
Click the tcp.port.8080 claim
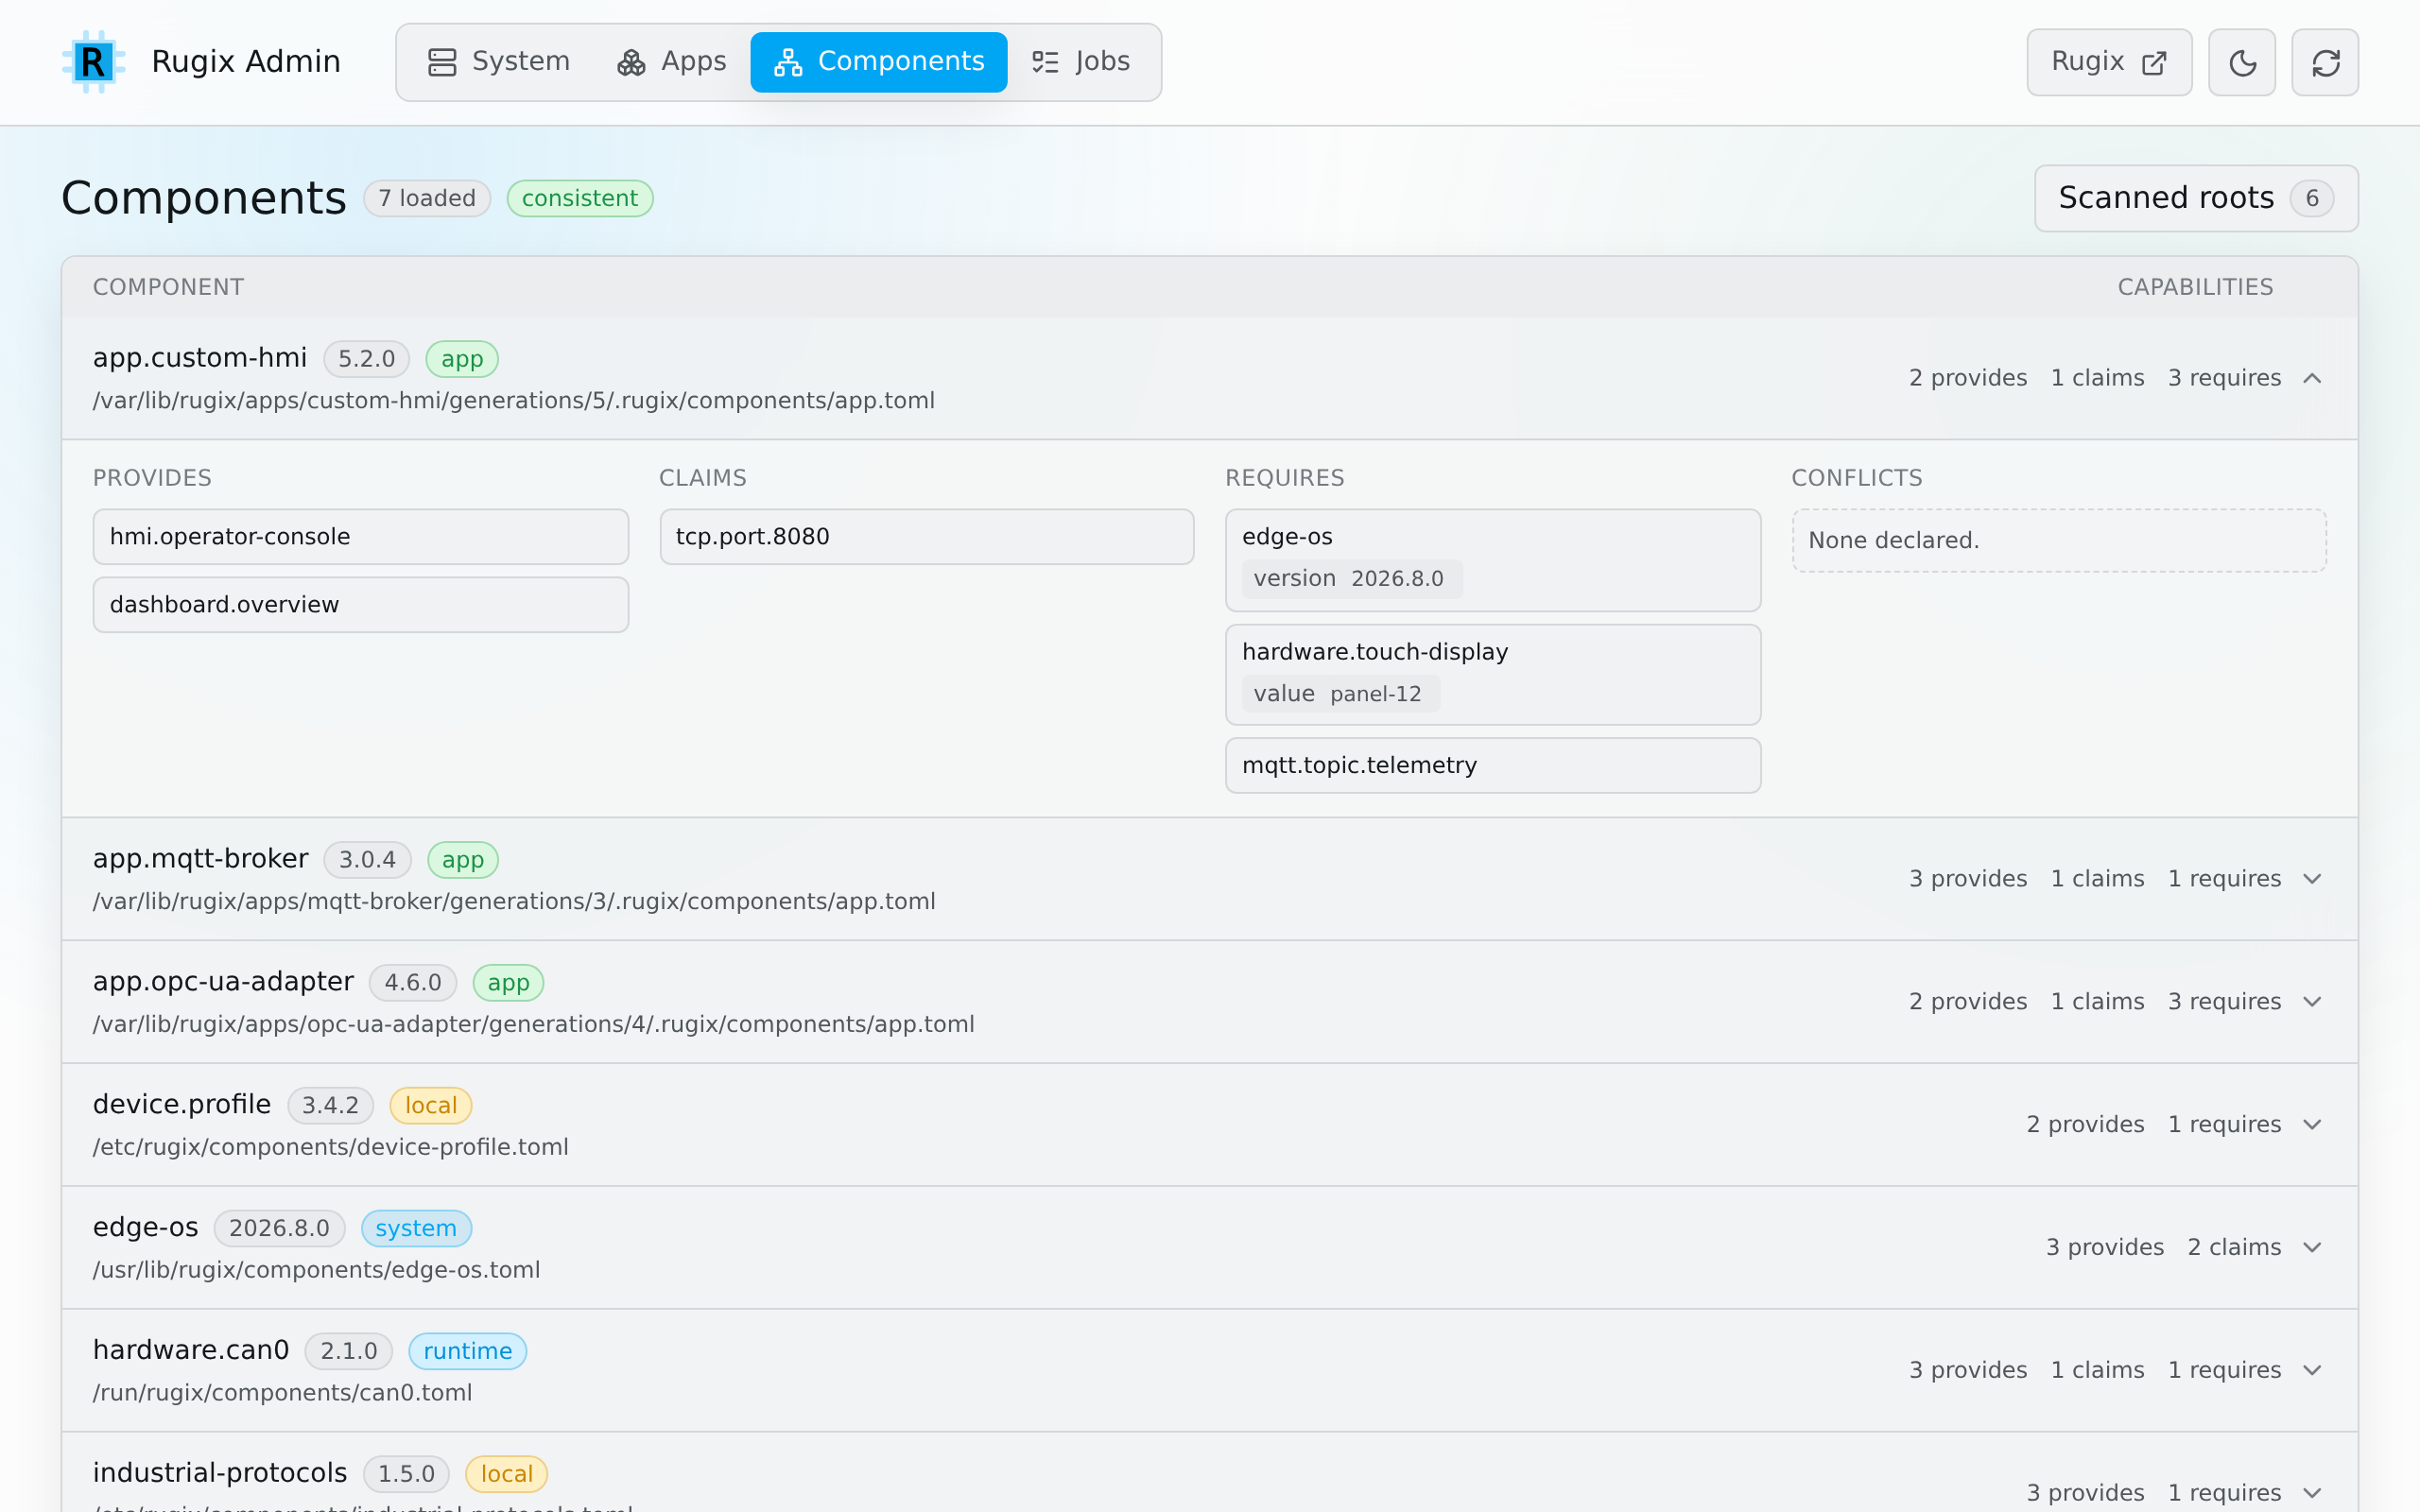coord(927,537)
